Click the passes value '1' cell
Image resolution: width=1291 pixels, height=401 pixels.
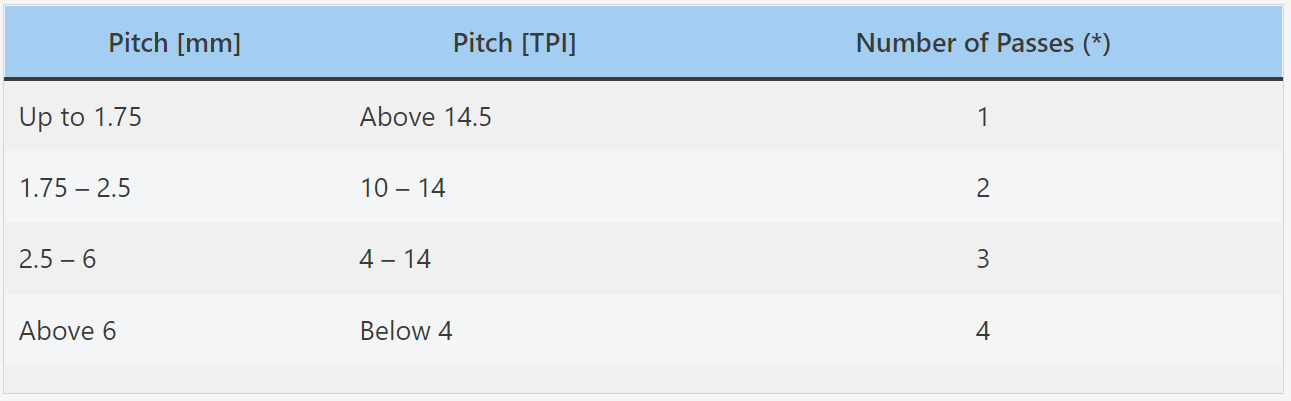(x=983, y=117)
